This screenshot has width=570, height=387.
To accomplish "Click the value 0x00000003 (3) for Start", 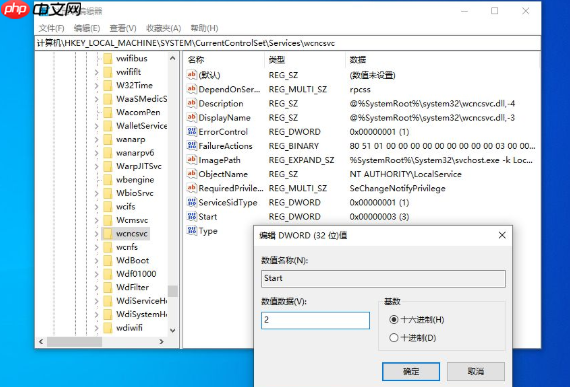I will coord(379,217).
